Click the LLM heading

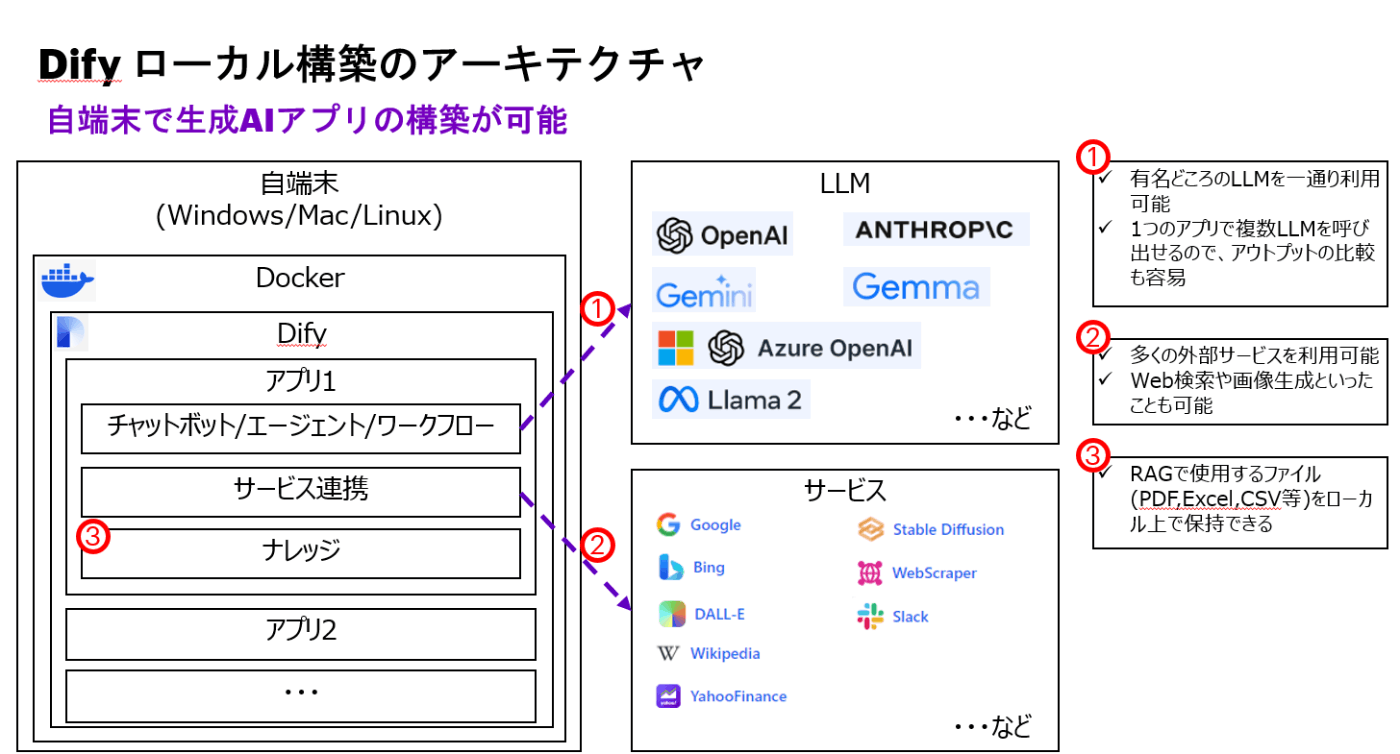pos(843,184)
